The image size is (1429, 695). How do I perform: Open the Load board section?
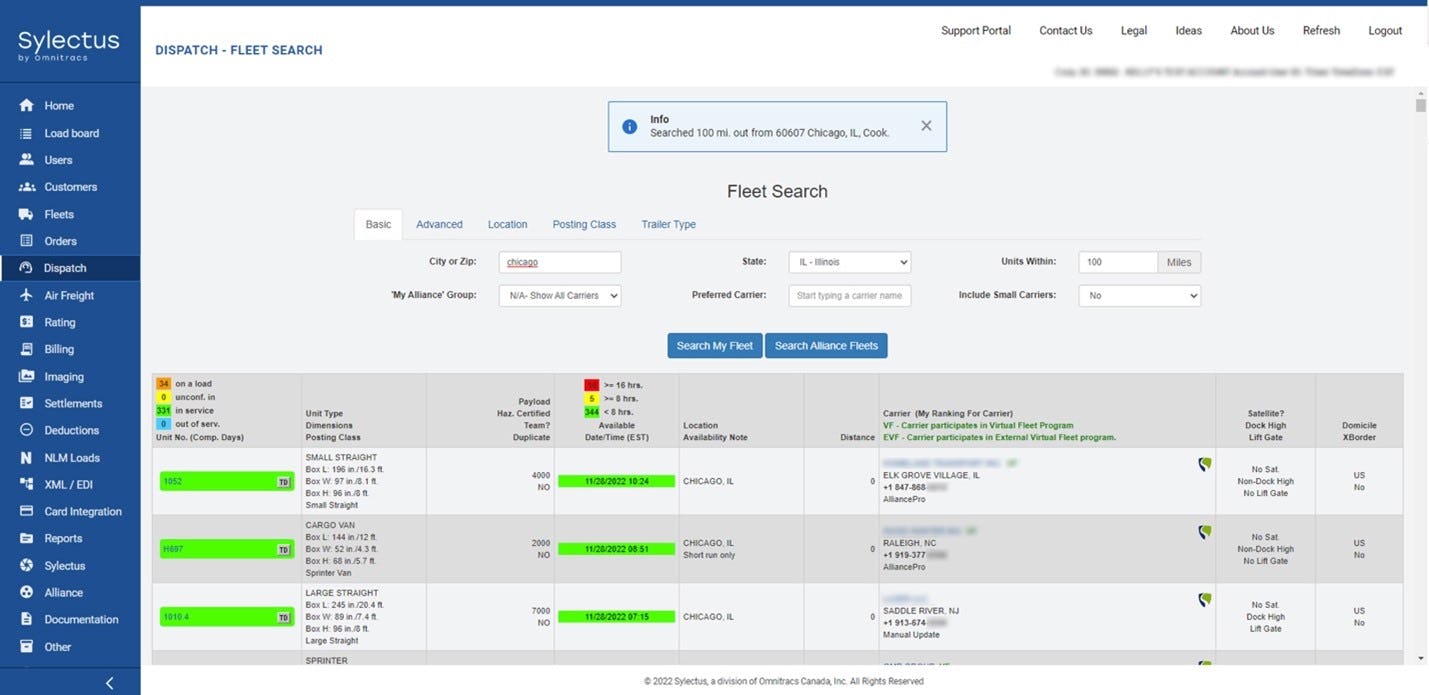click(71, 132)
